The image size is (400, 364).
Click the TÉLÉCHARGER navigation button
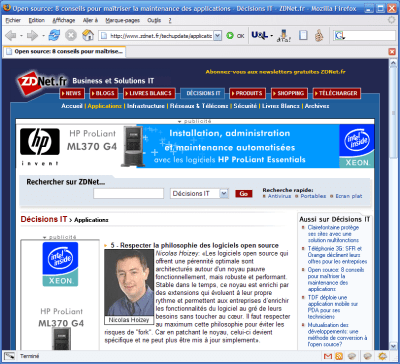click(x=337, y=93)
